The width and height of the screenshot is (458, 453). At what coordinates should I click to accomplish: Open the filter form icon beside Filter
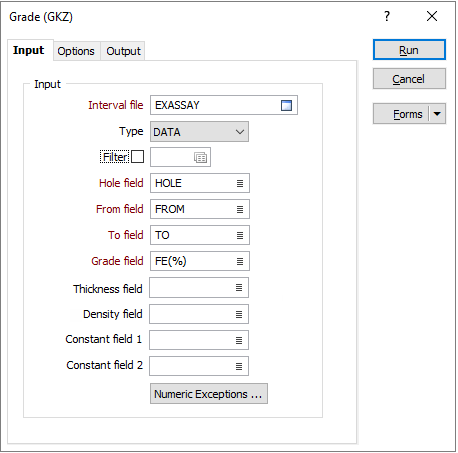pyautogui.click(x=200, y=157)
